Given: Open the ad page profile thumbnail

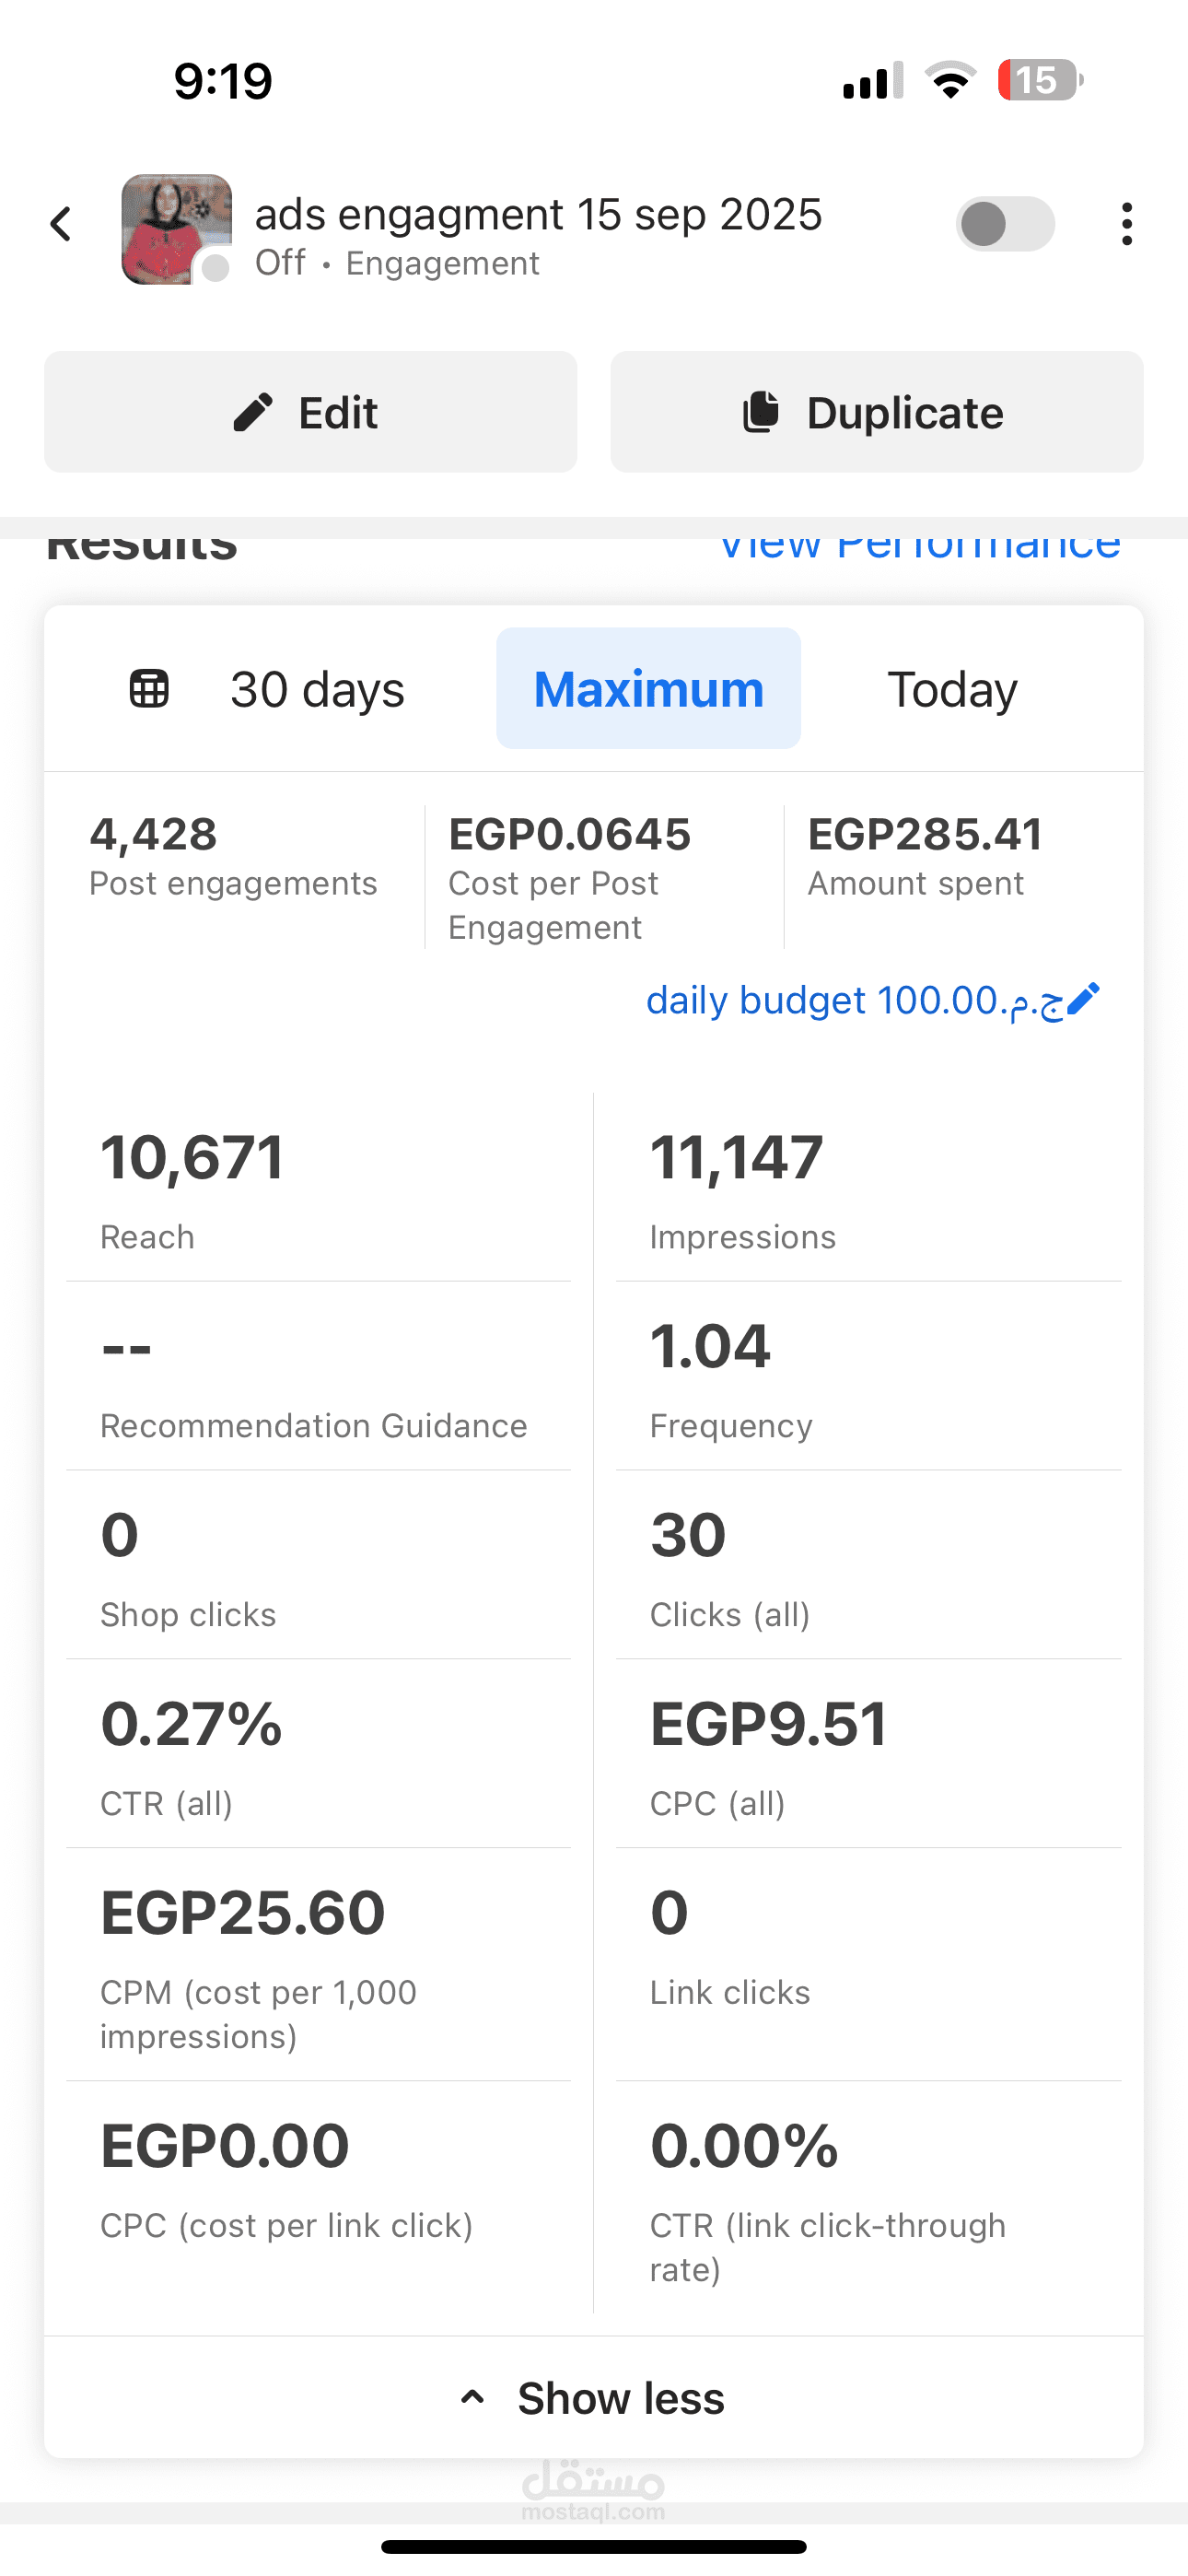Looking at the screenshot, I should [x=177, y=229].
